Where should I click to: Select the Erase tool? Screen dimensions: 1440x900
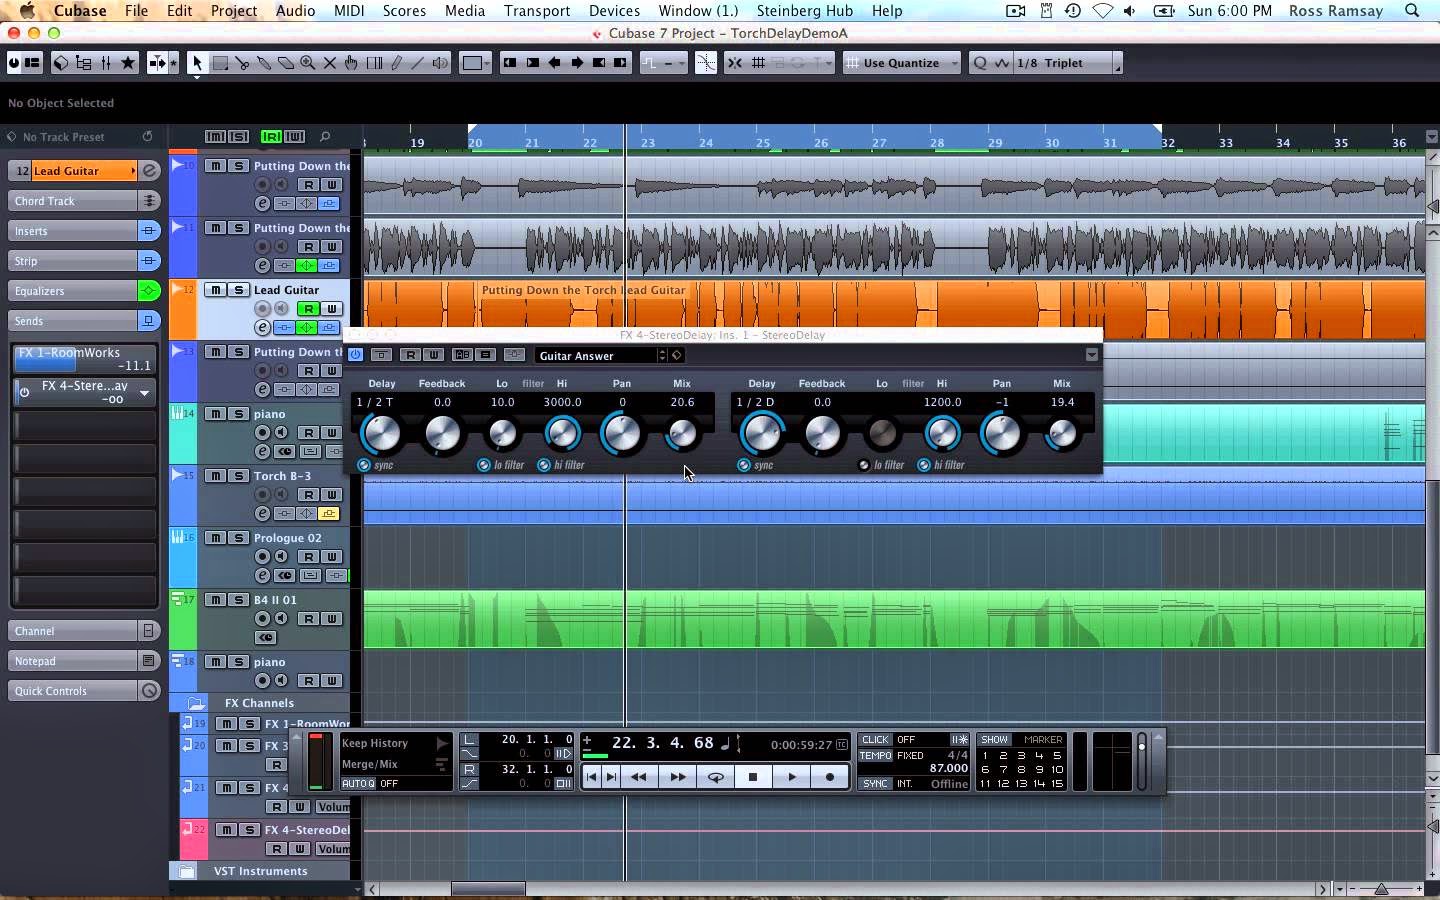pos(286,63)
